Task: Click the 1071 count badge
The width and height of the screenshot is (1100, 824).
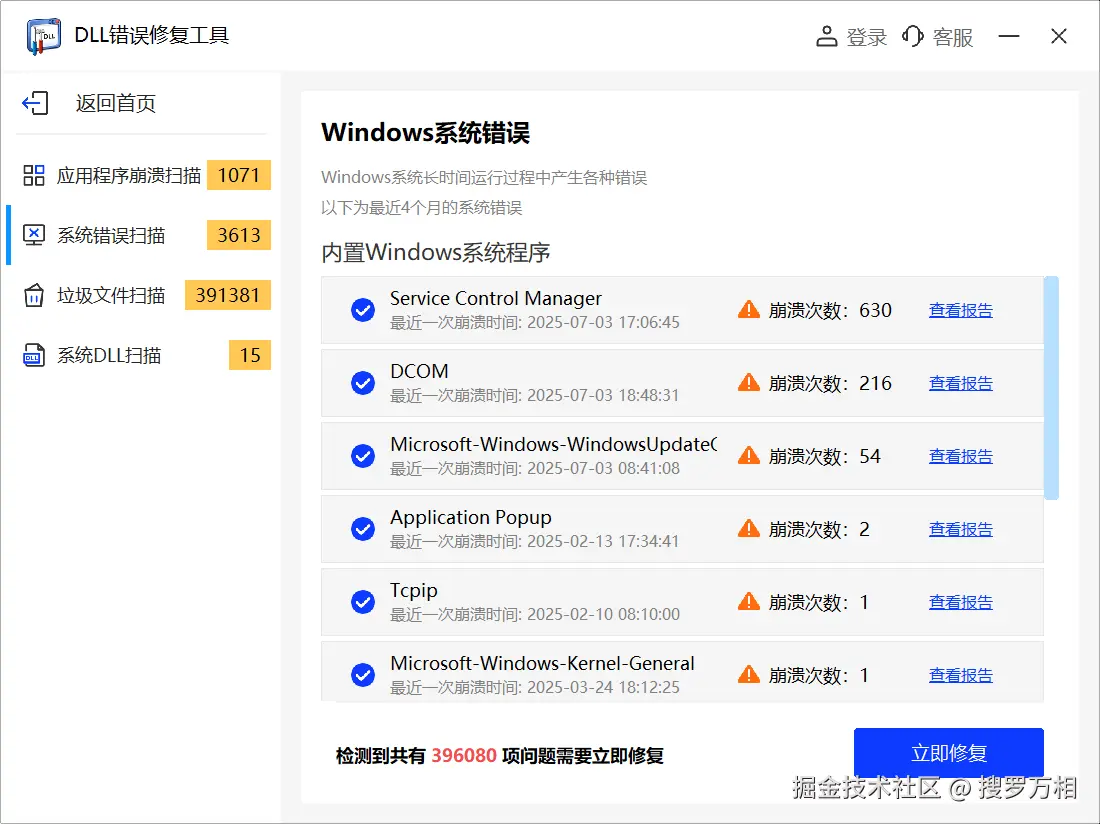Action: click(x=239, y=175)
